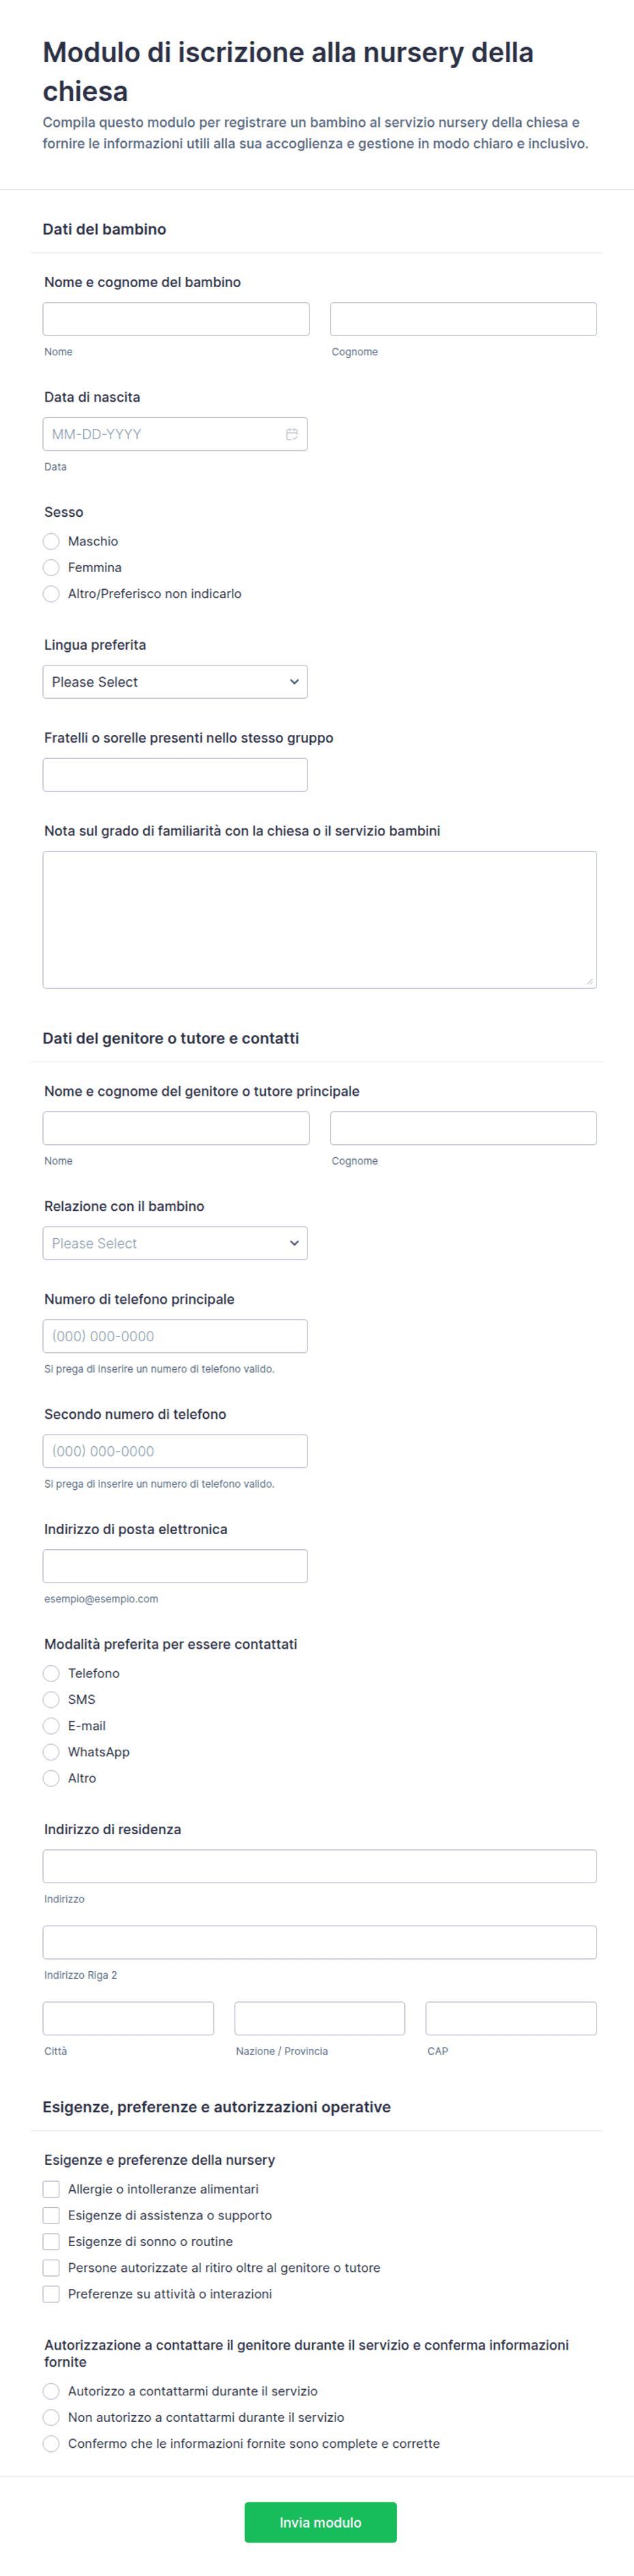634x2576 pixels.
Task: Enable Preferenze su attività o interazioni checkbox
Action: pyautogui.click(x=51, y=2293)
